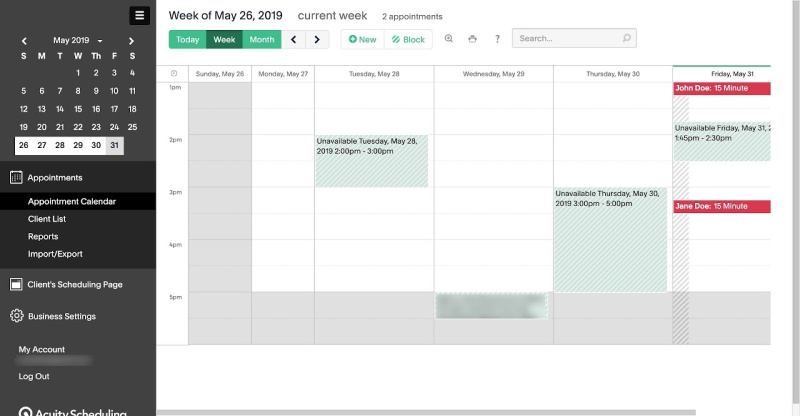Select day 22 in mini calendar

tap(78, 127)
